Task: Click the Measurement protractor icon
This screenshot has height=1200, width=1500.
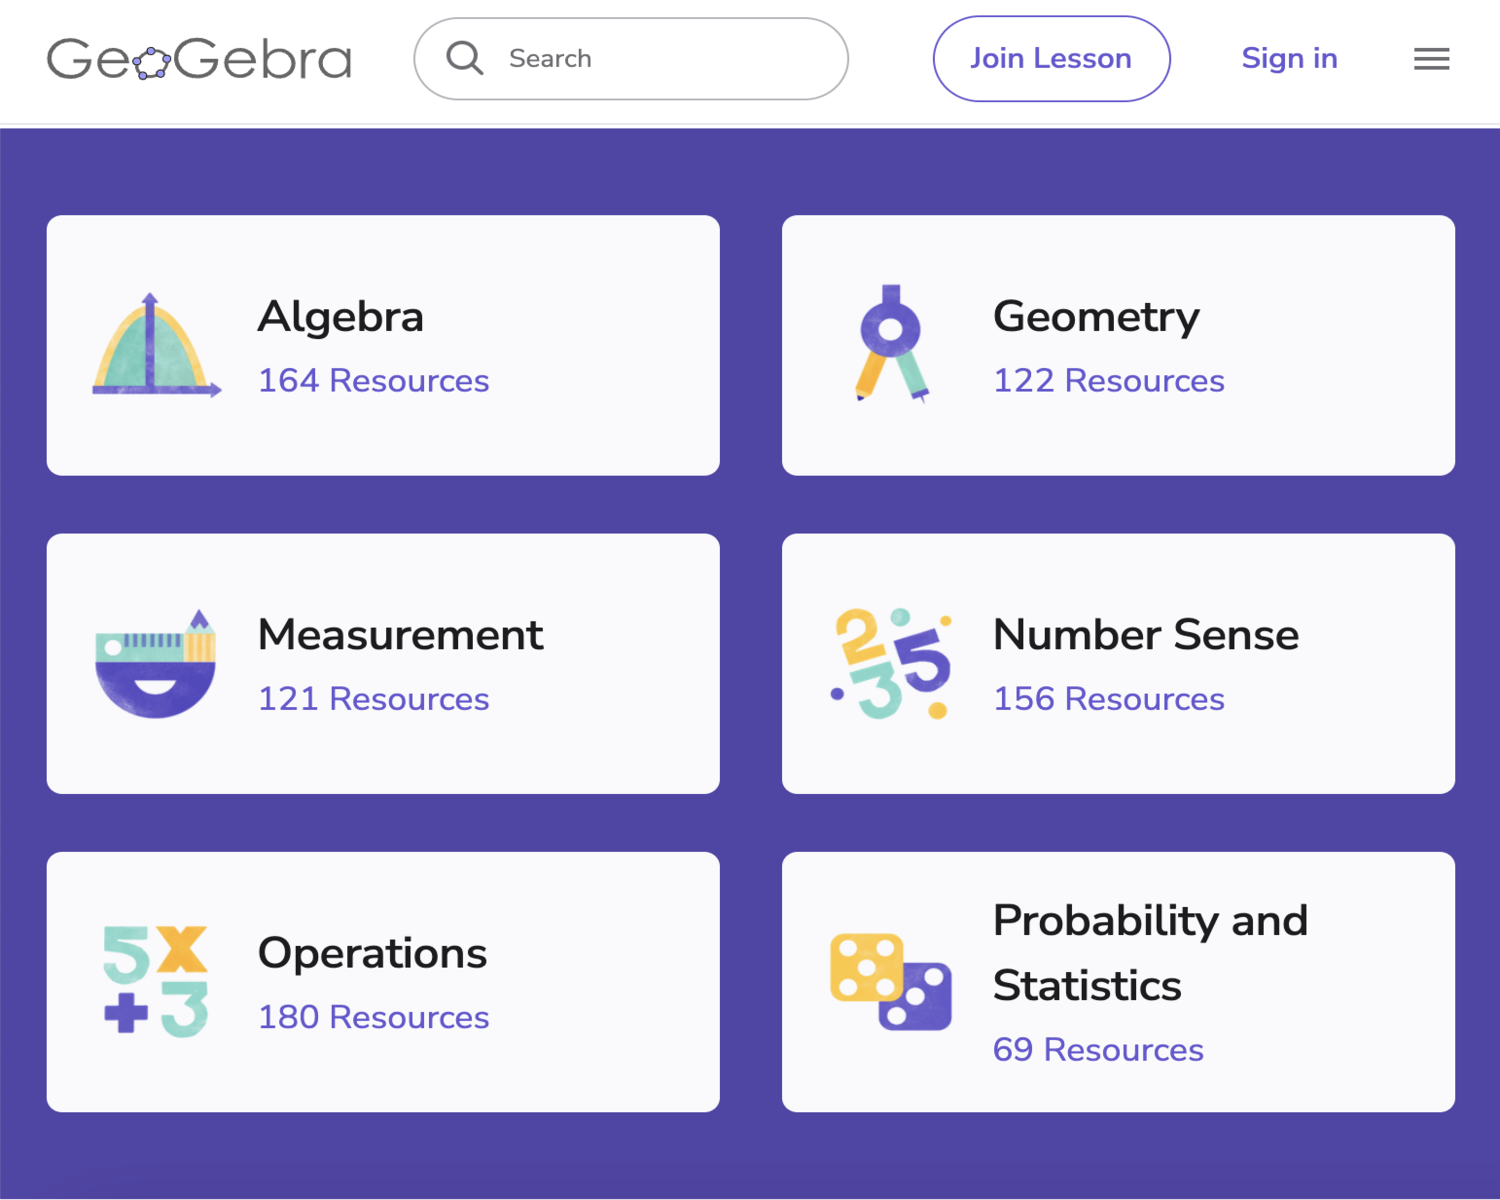Action: coord(155,664)
